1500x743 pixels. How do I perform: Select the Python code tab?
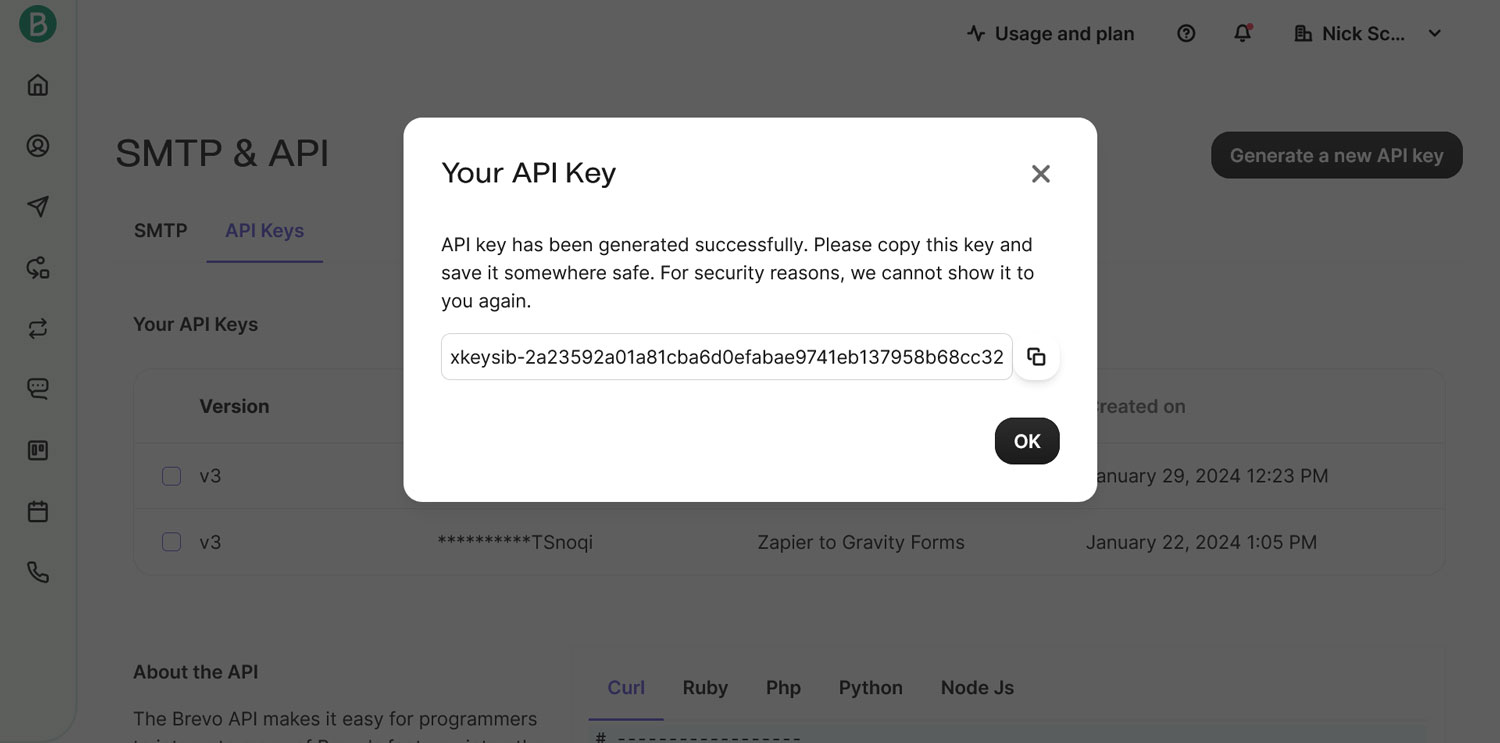(x=871, y=688)
